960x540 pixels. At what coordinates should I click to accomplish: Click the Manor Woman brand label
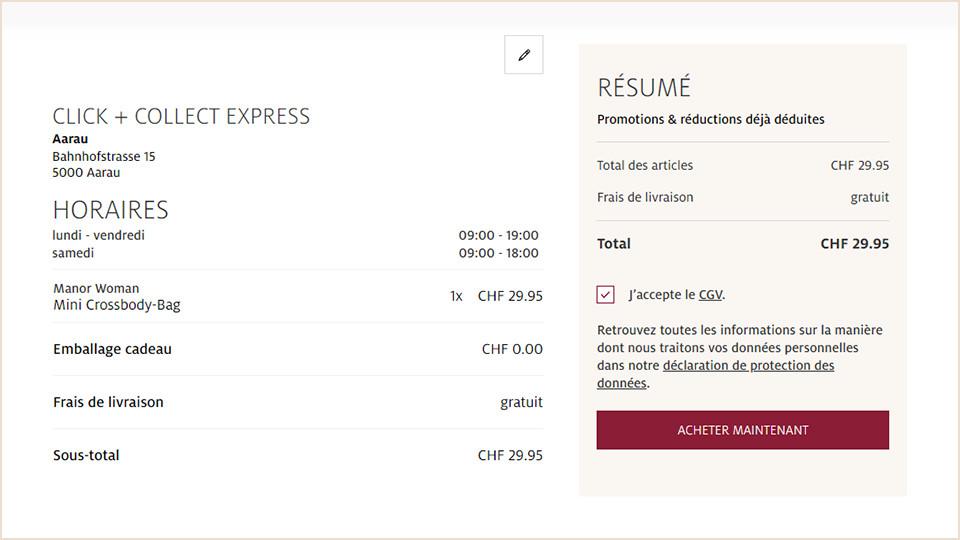96,288
